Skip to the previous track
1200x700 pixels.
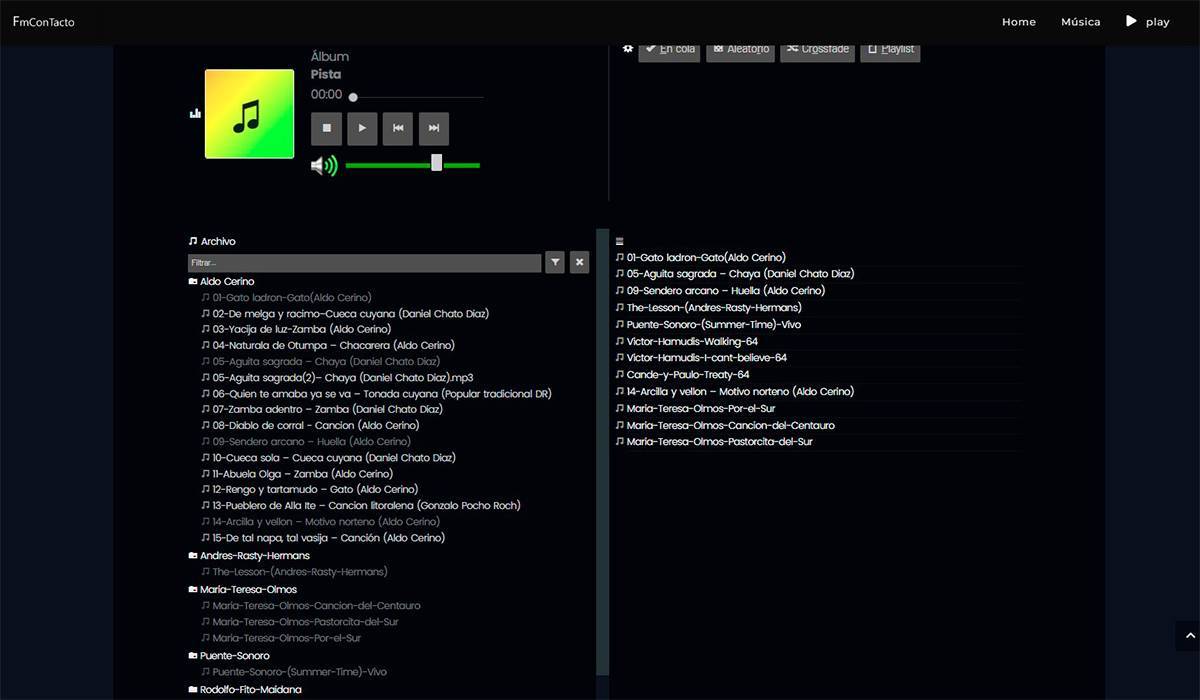pos(397,129)
